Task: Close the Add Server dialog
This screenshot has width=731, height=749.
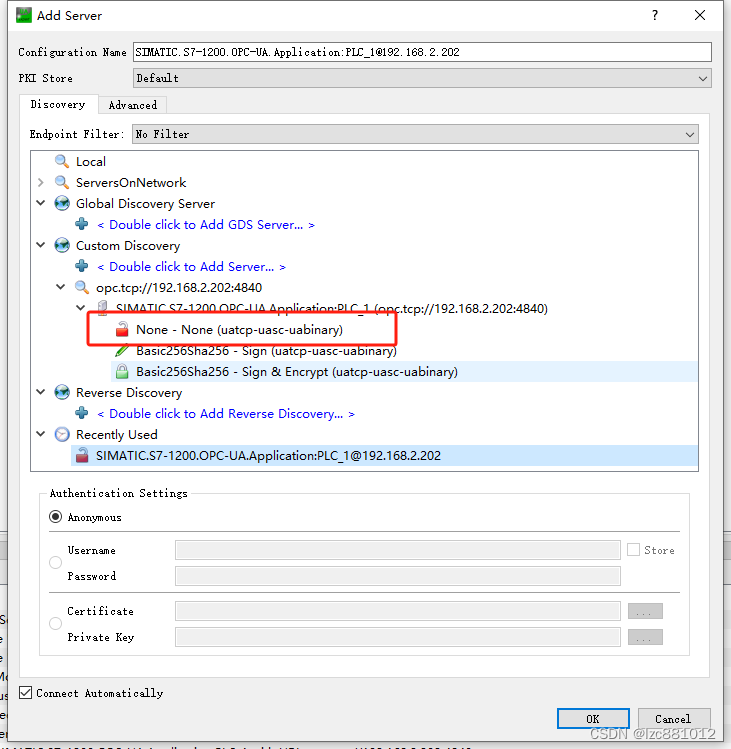Action: (x=700, y=15)
